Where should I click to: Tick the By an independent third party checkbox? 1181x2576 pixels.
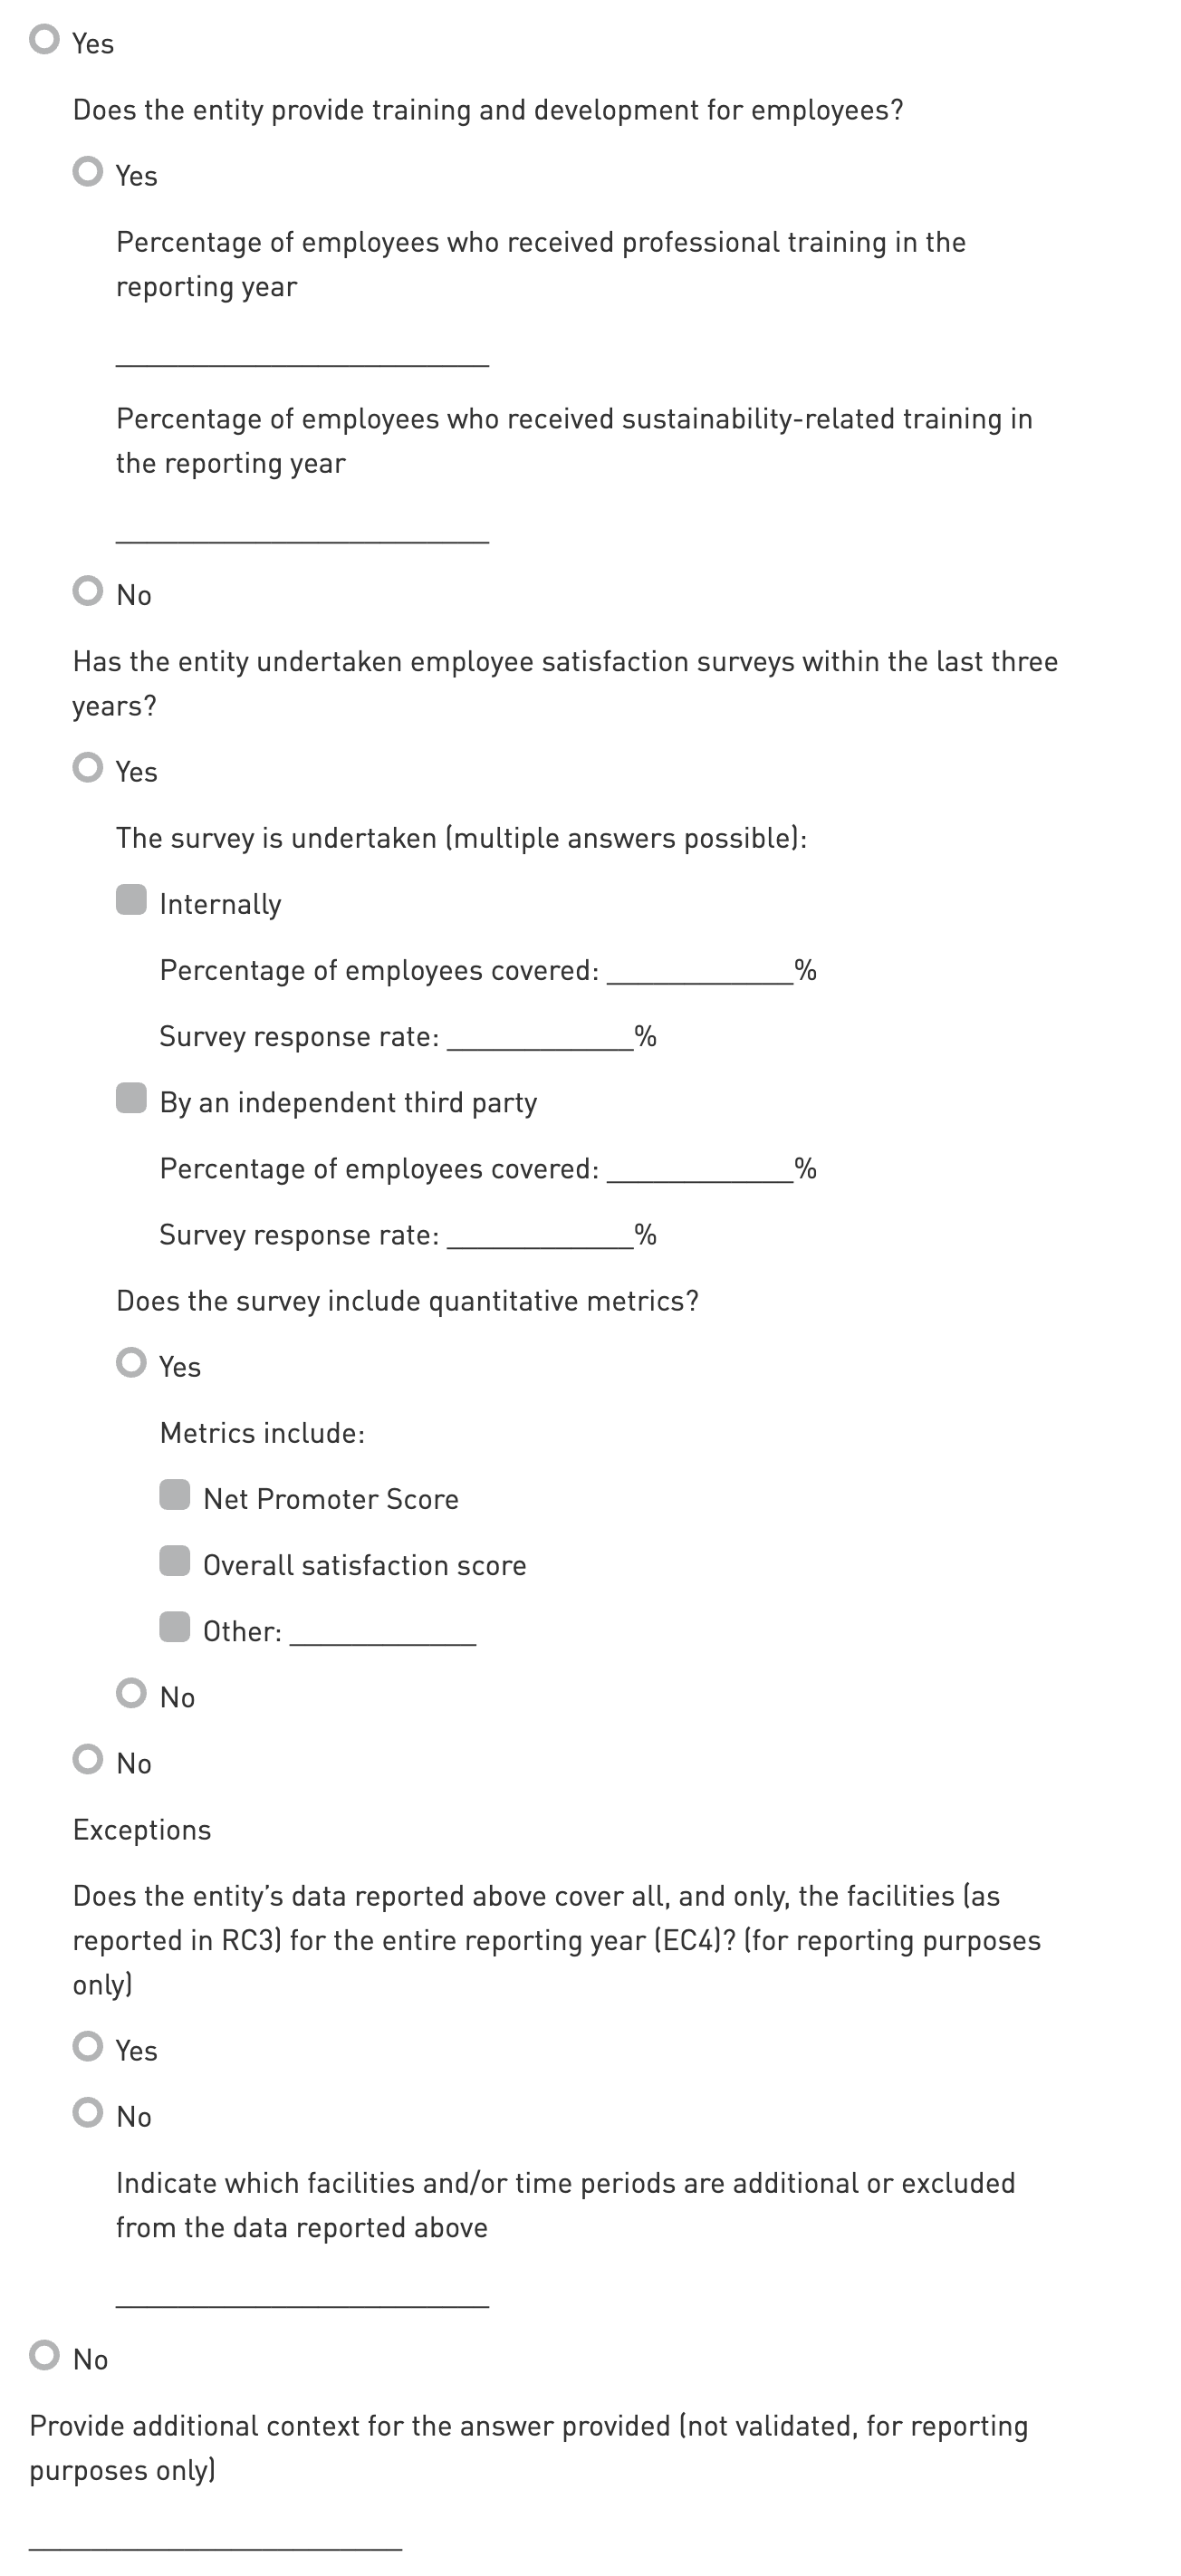click(131, 1098)
